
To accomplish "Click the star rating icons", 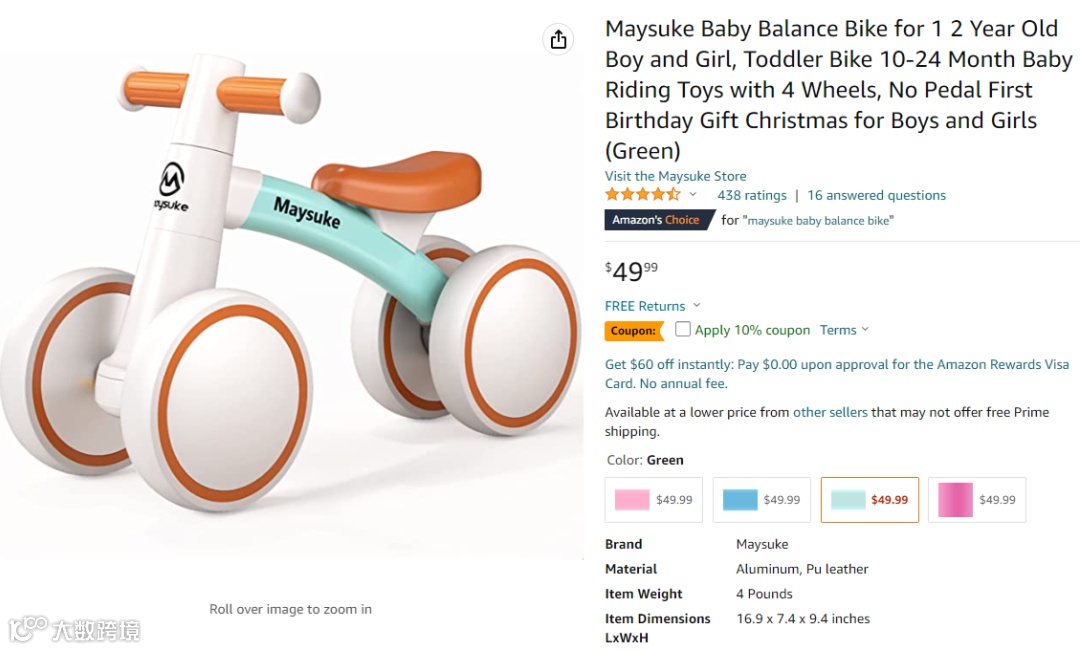I will pyautogui.click(x=642, y=195).
